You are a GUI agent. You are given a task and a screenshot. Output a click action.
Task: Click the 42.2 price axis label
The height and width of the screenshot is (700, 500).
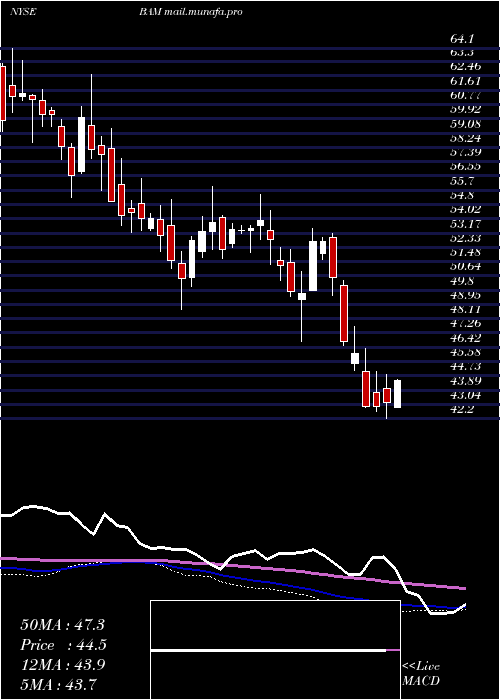(462, 409)
